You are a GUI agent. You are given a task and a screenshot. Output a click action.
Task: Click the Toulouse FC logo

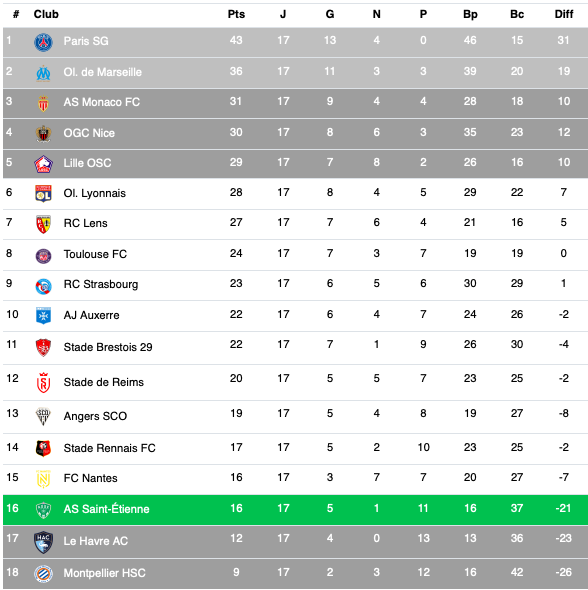pyautogui.click(x=43, y=256)
